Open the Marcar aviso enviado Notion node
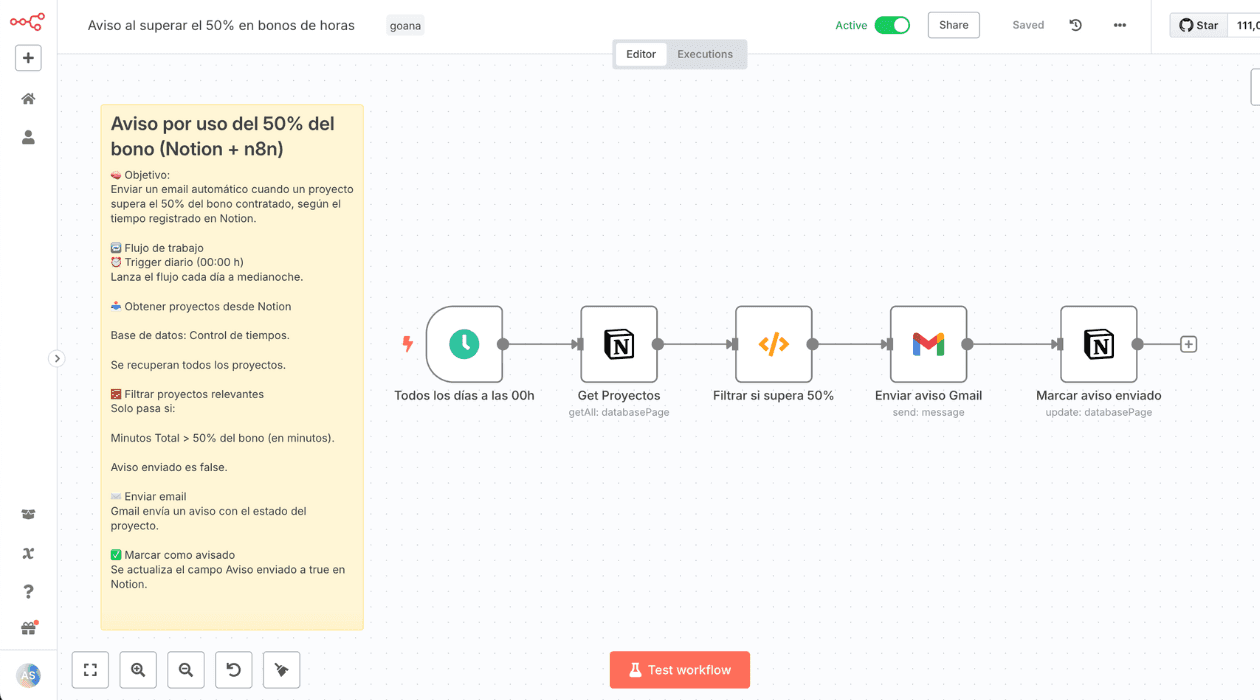Screen dimensions: 1260x700 click(1098, 344)
